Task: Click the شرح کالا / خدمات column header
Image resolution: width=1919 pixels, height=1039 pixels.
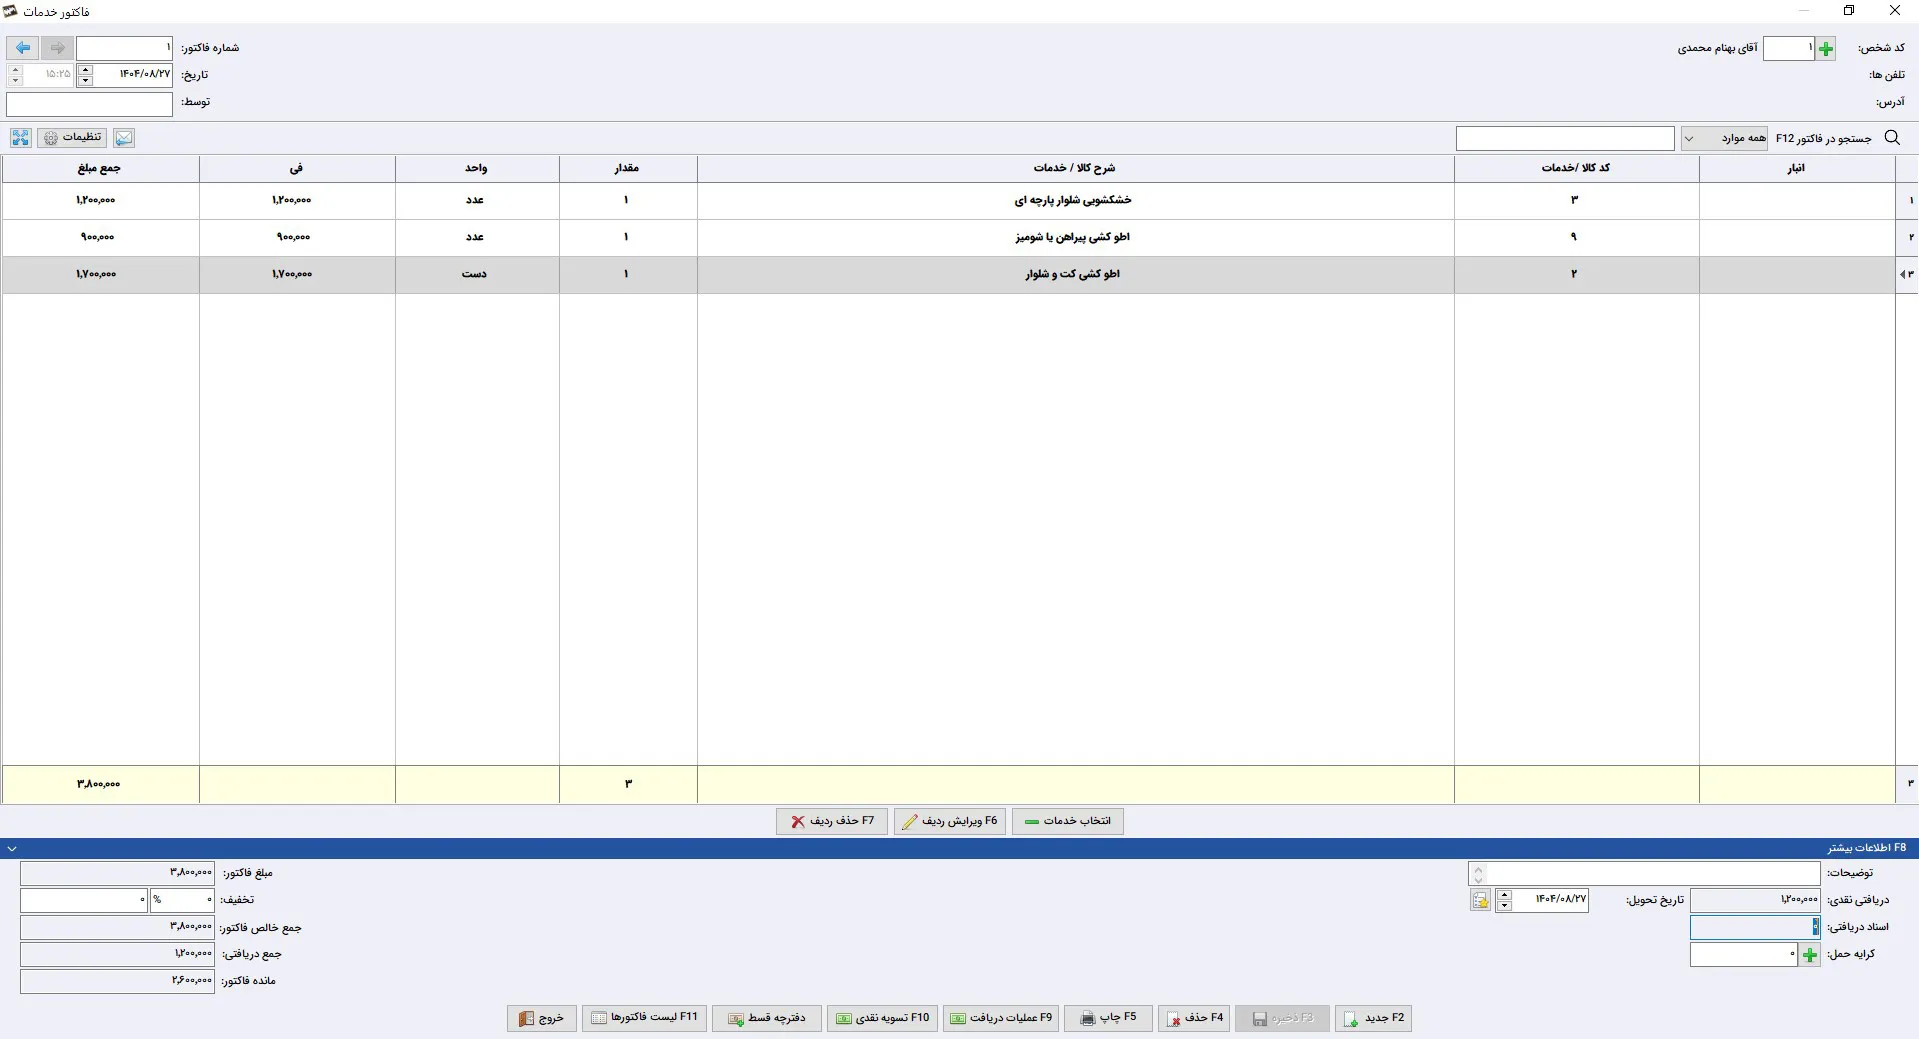Action: point(1075,169)
